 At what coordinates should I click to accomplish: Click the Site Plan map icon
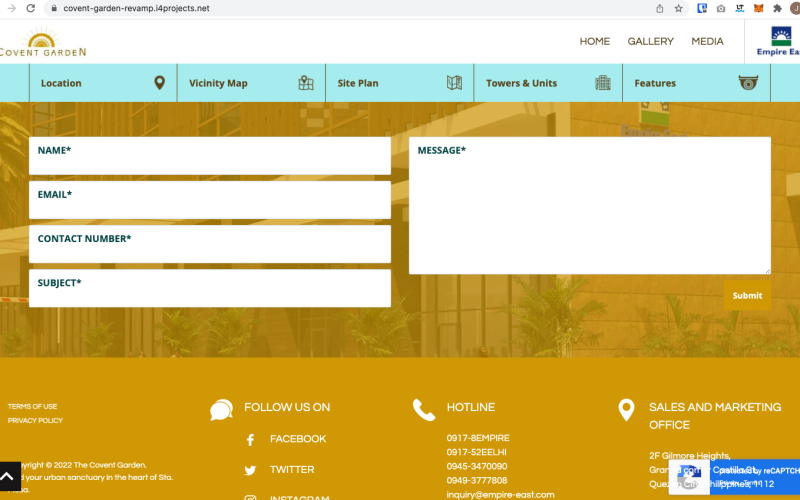[455, 83]
